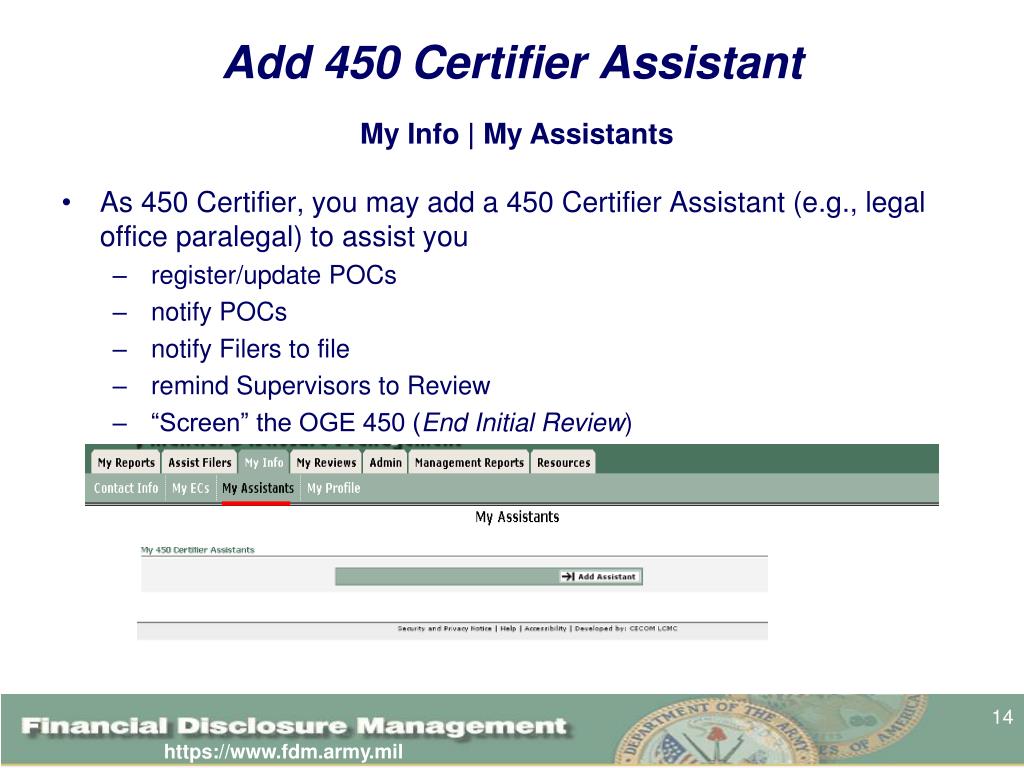This screenshot has height=768, width=1024.
Task: Click the Add Assistant button
Action: click(600, 577)
